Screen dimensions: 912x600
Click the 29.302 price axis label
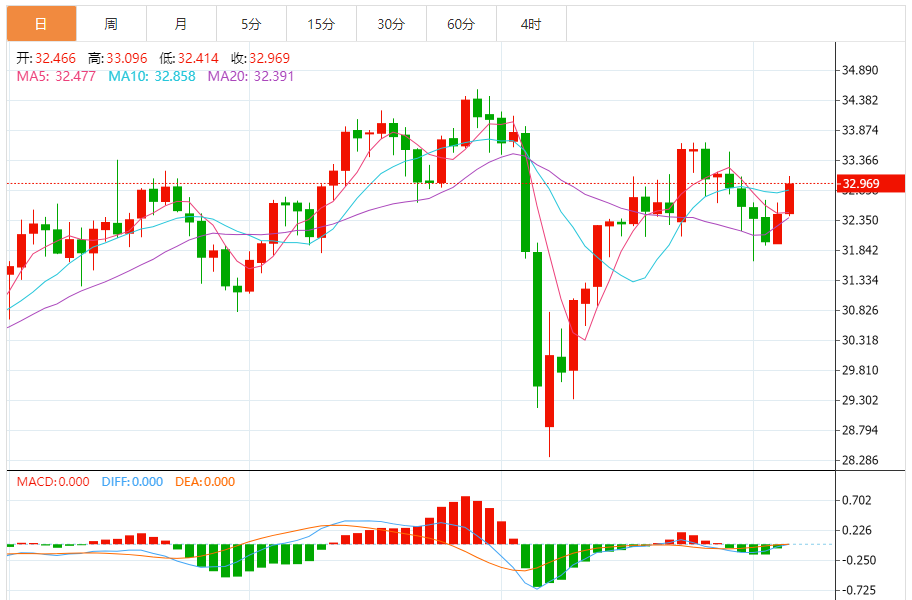[x=860, y=400]
